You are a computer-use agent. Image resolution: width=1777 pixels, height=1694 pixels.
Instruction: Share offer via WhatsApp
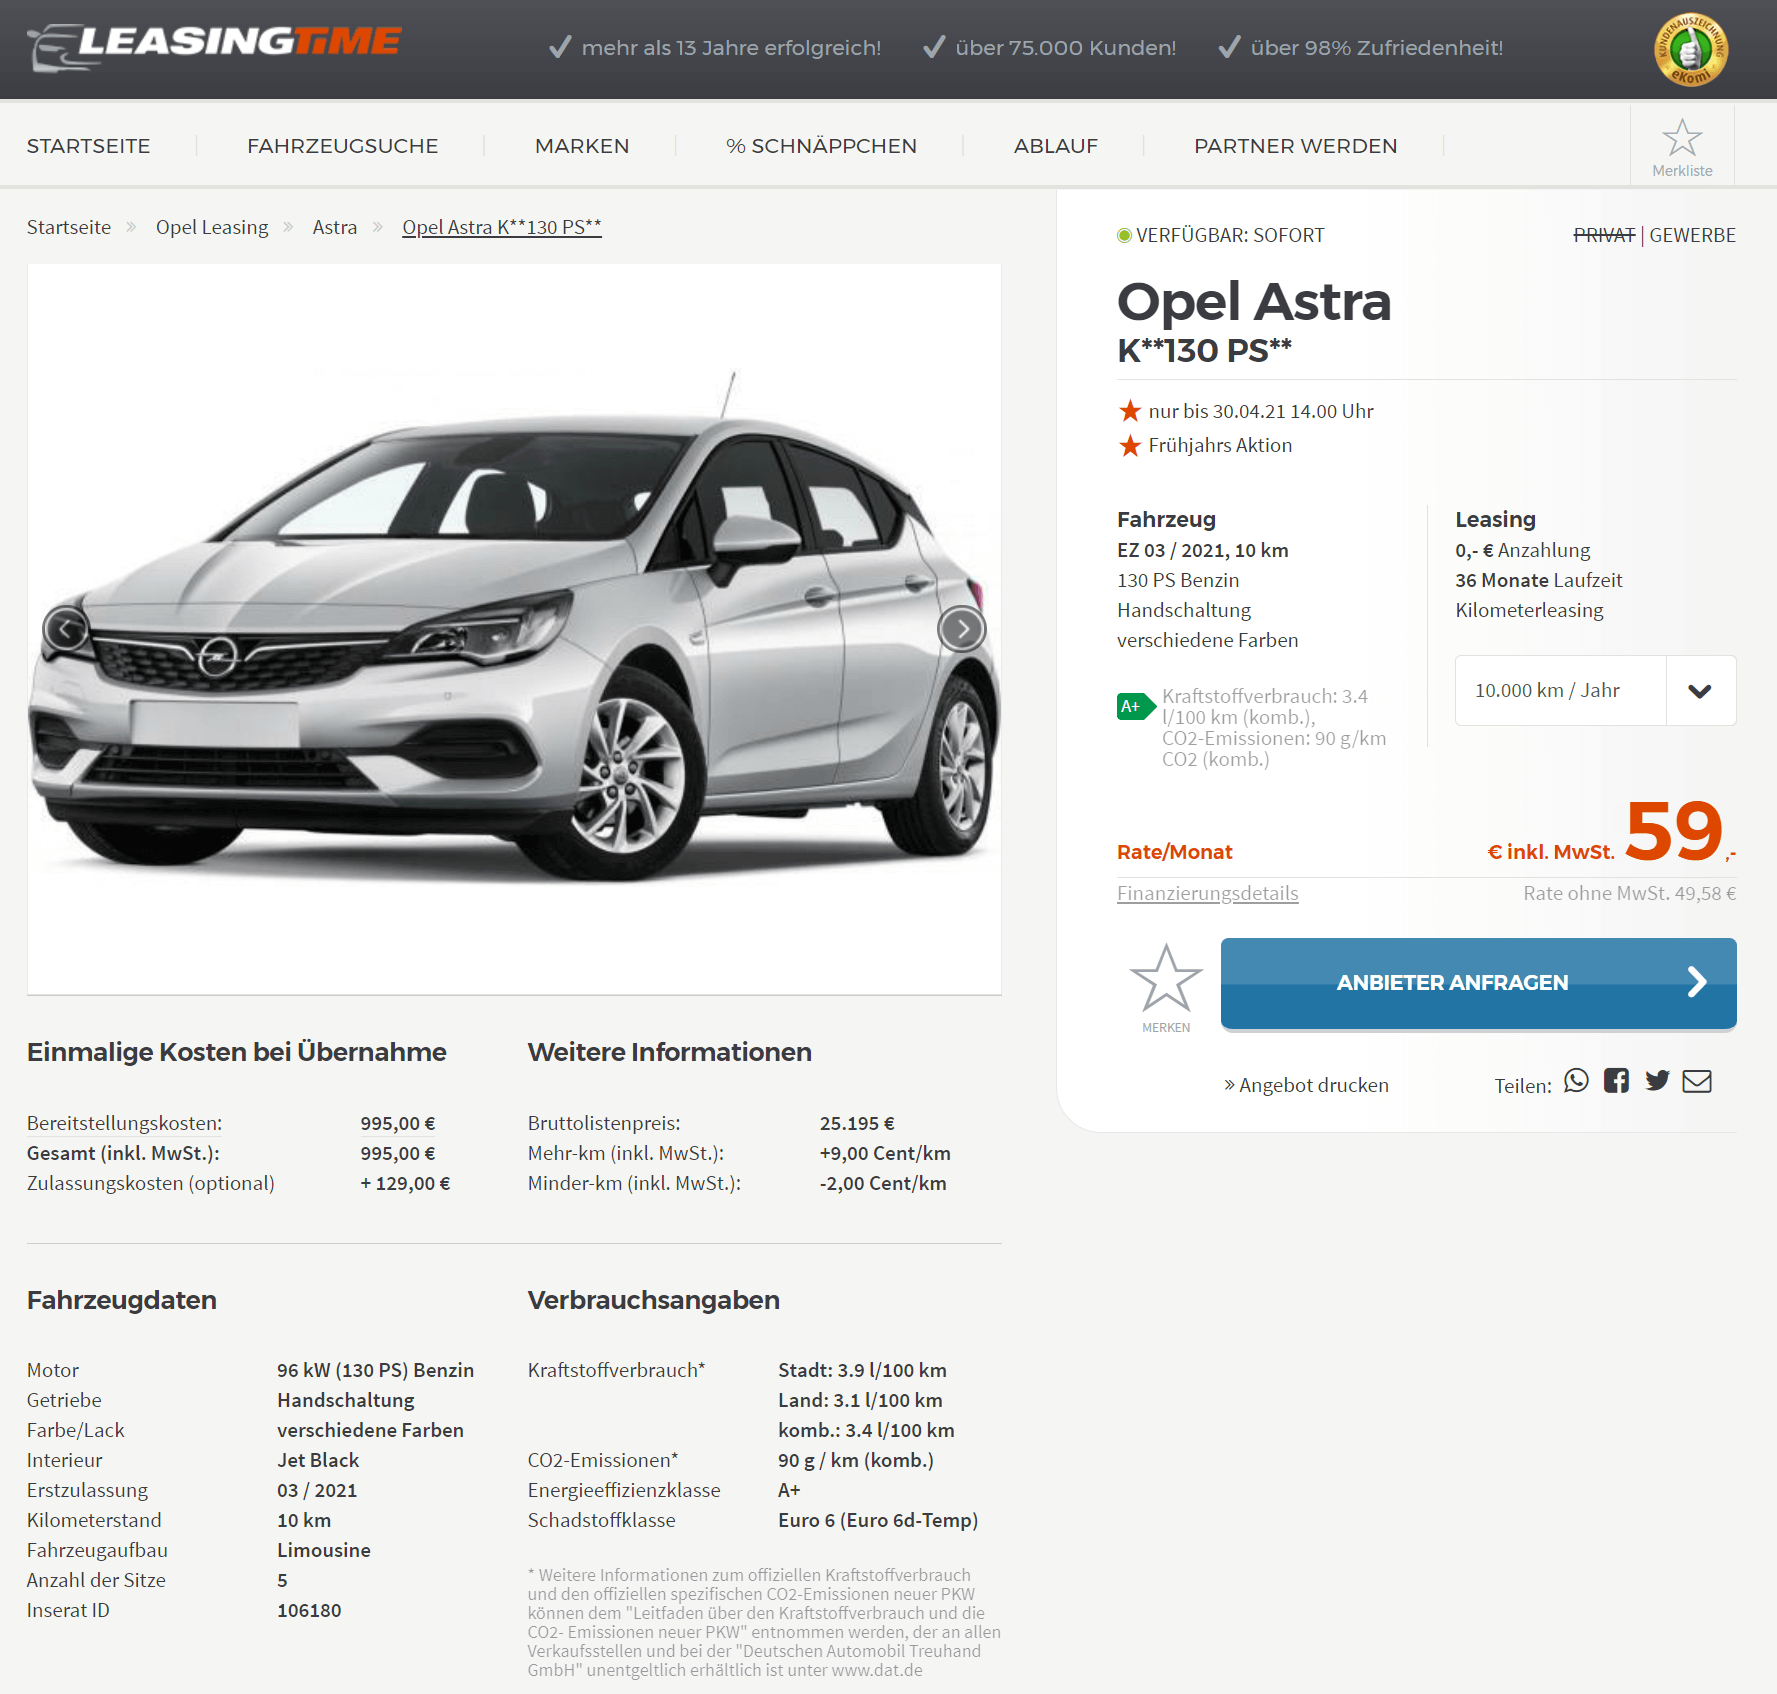coord(1576,1081)
